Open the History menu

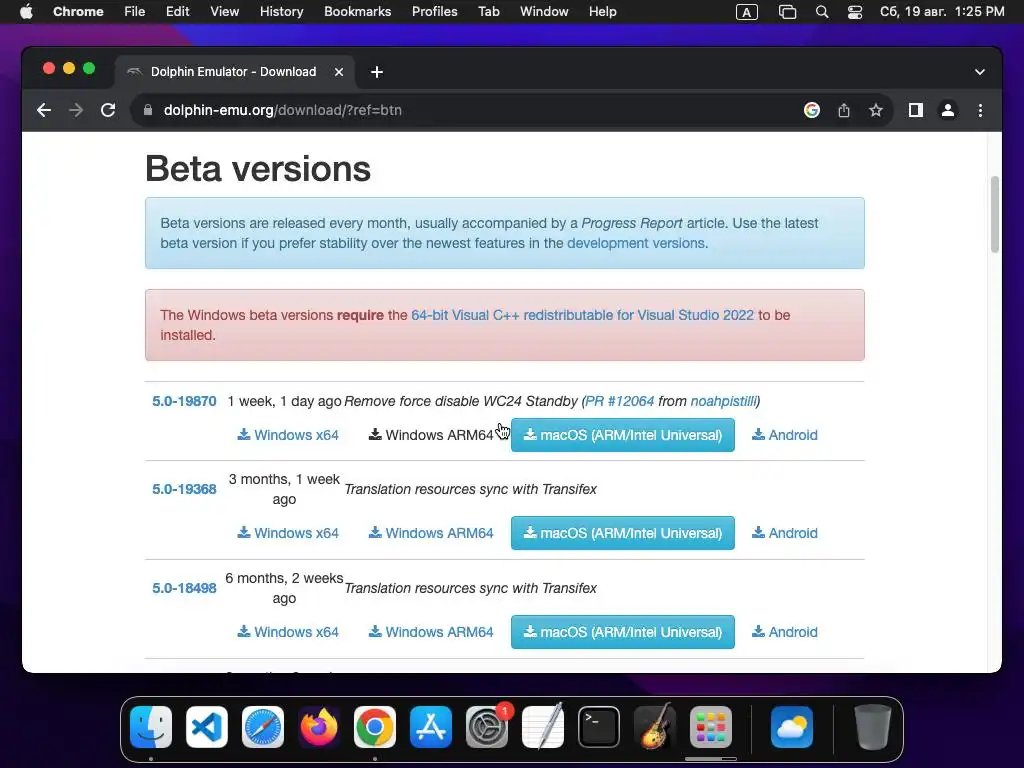281,12
